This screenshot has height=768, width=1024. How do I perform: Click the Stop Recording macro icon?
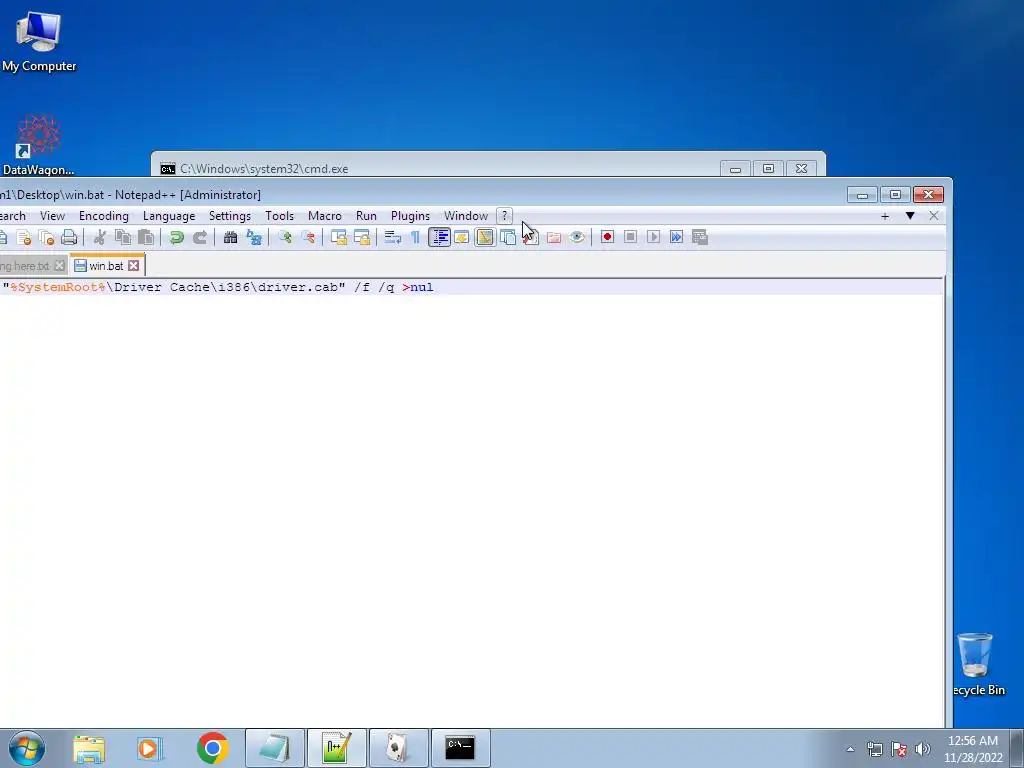[630, 237]
